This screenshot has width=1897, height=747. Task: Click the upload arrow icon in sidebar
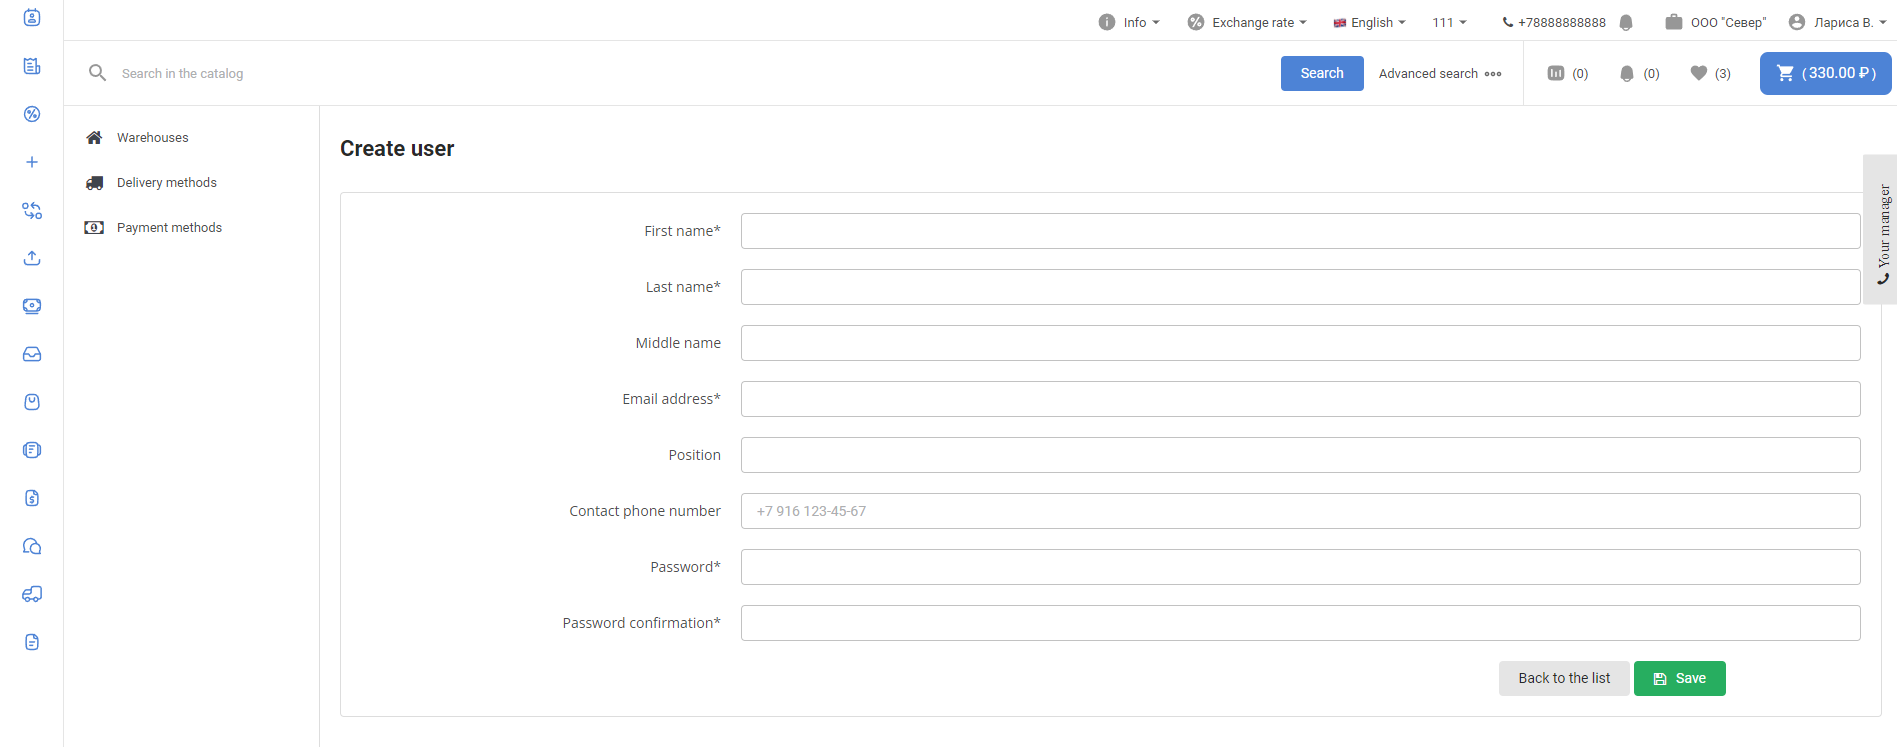pyautogui.click(x=32, y=258)
